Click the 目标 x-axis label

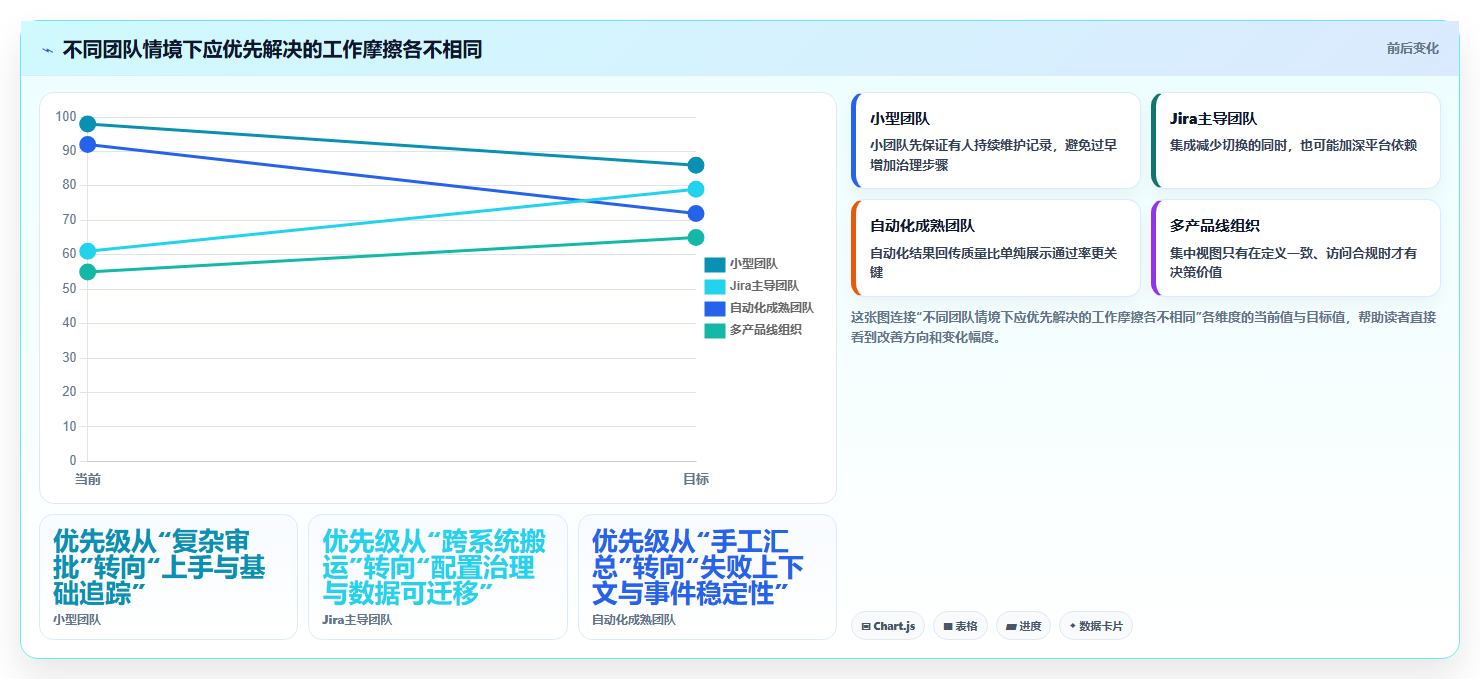tap(696, 480)
